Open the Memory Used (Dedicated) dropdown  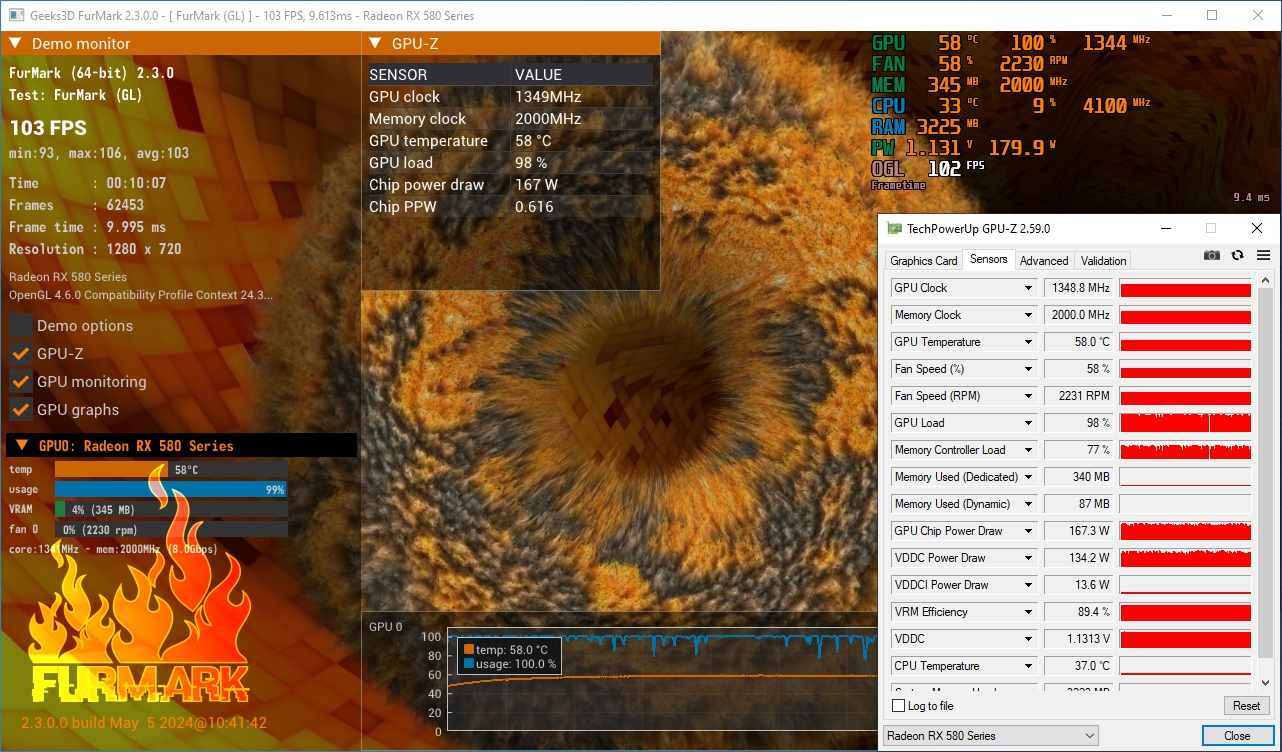[x=1028, y=477]
